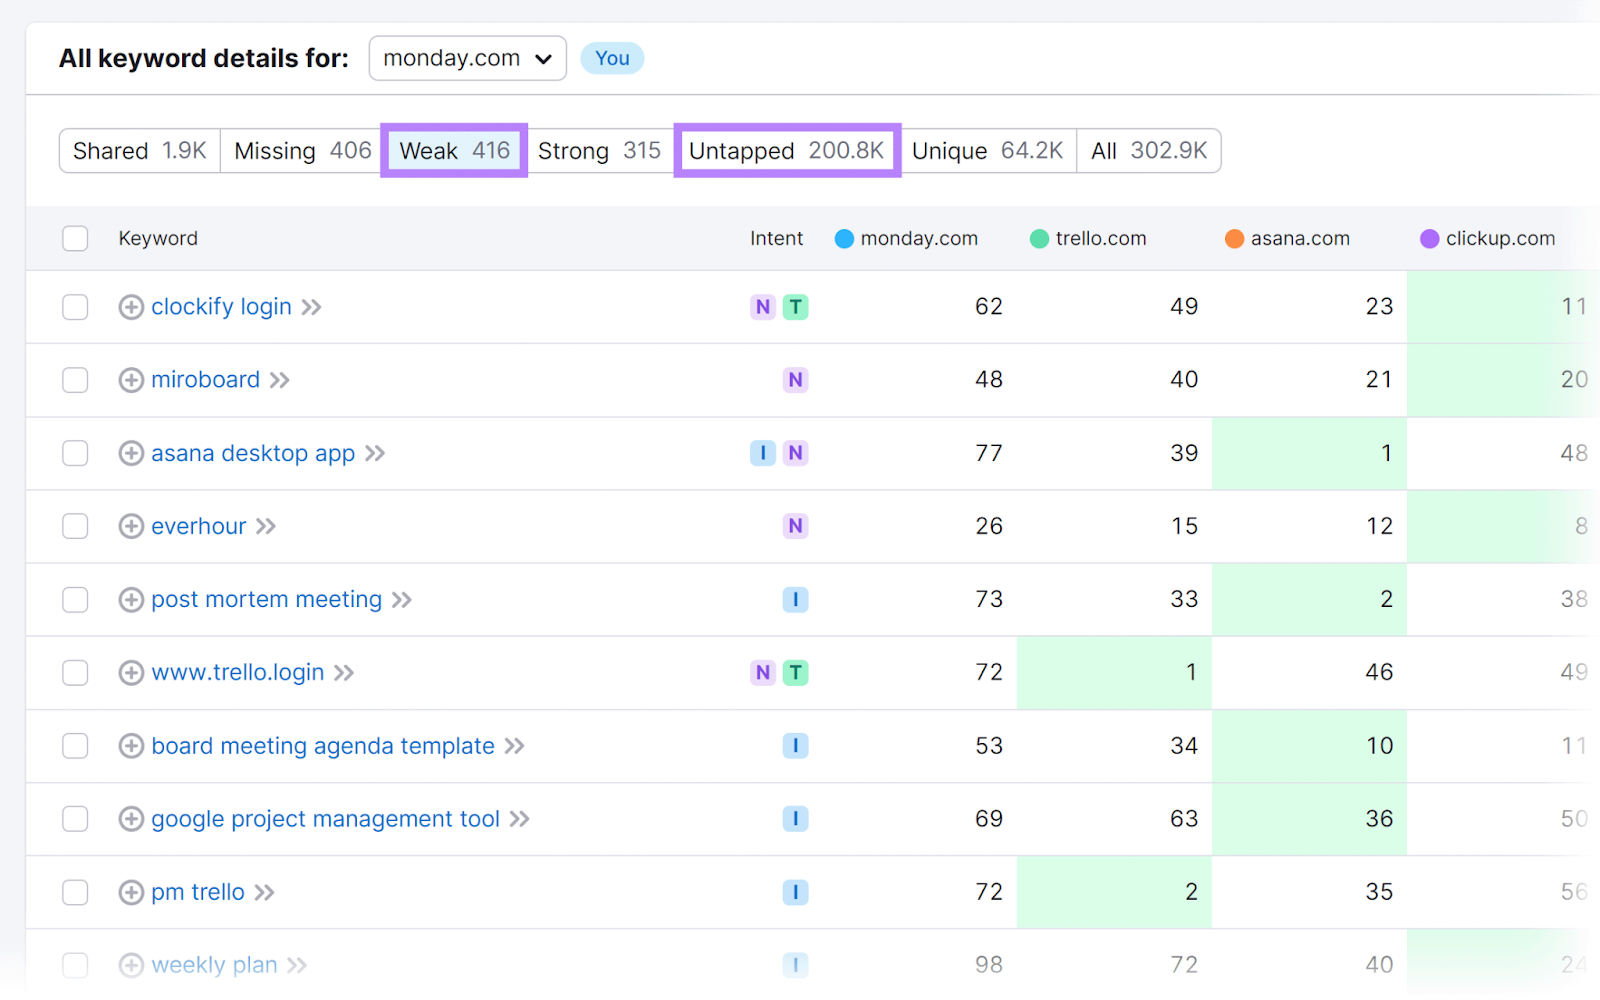Click the double-chevron icon after asana desktop app

pyautogui.click(x=375, y=454)
